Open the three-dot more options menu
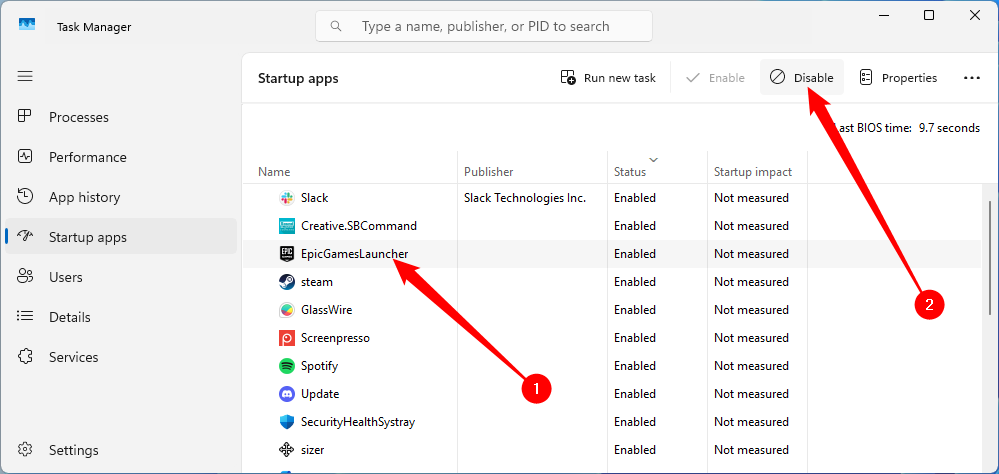This screenshot has height=474, width=999. tap(972, 78)
